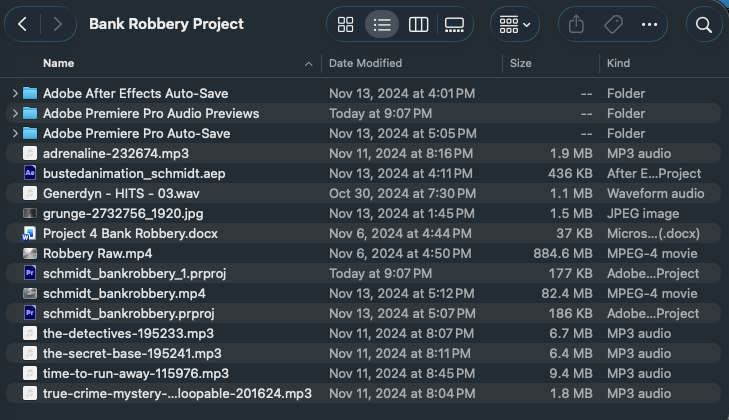Sort by Date Modified column header
Screen dimensions: 729x420
(365, 63)
